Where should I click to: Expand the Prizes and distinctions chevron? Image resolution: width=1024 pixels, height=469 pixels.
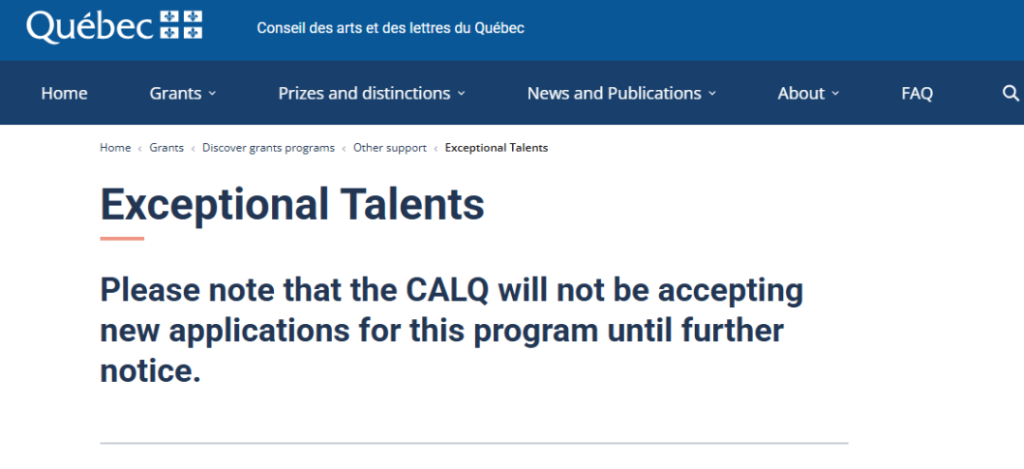[461, 94]
